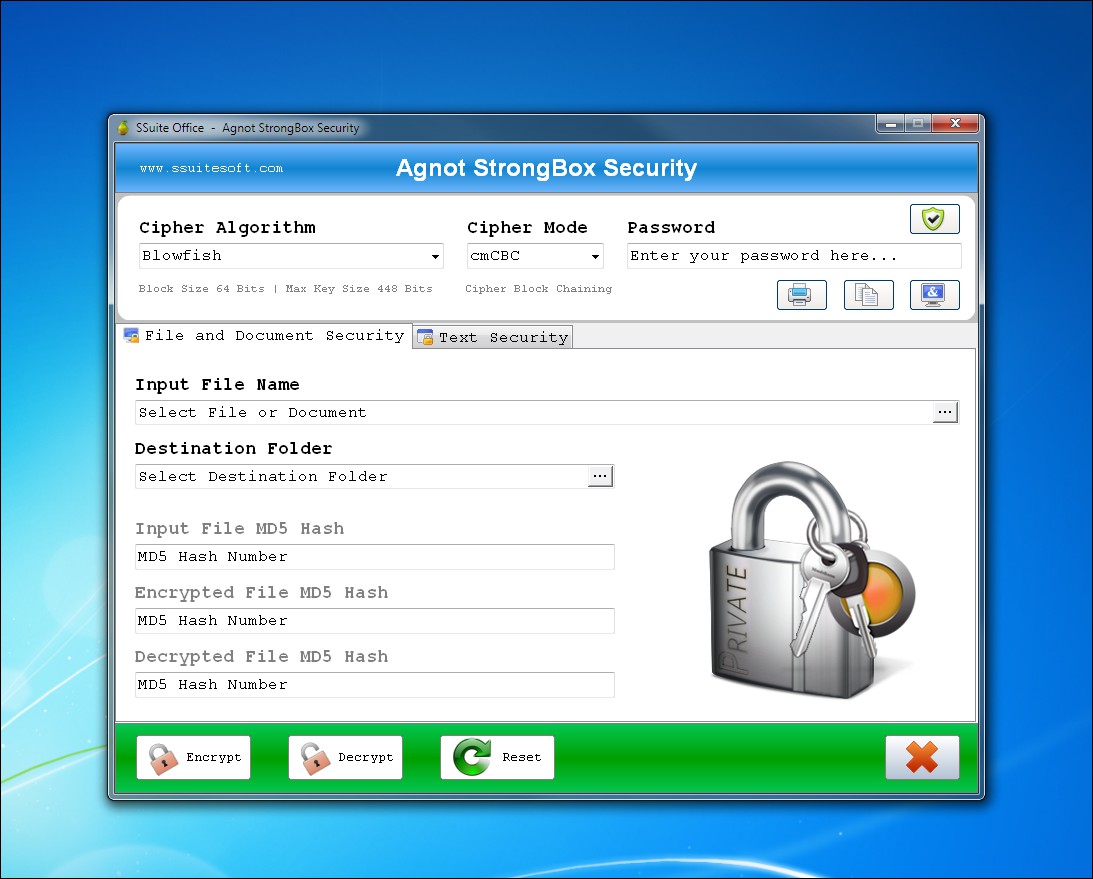Minimize the Agnot StrongBox window

tap(890, 123)
